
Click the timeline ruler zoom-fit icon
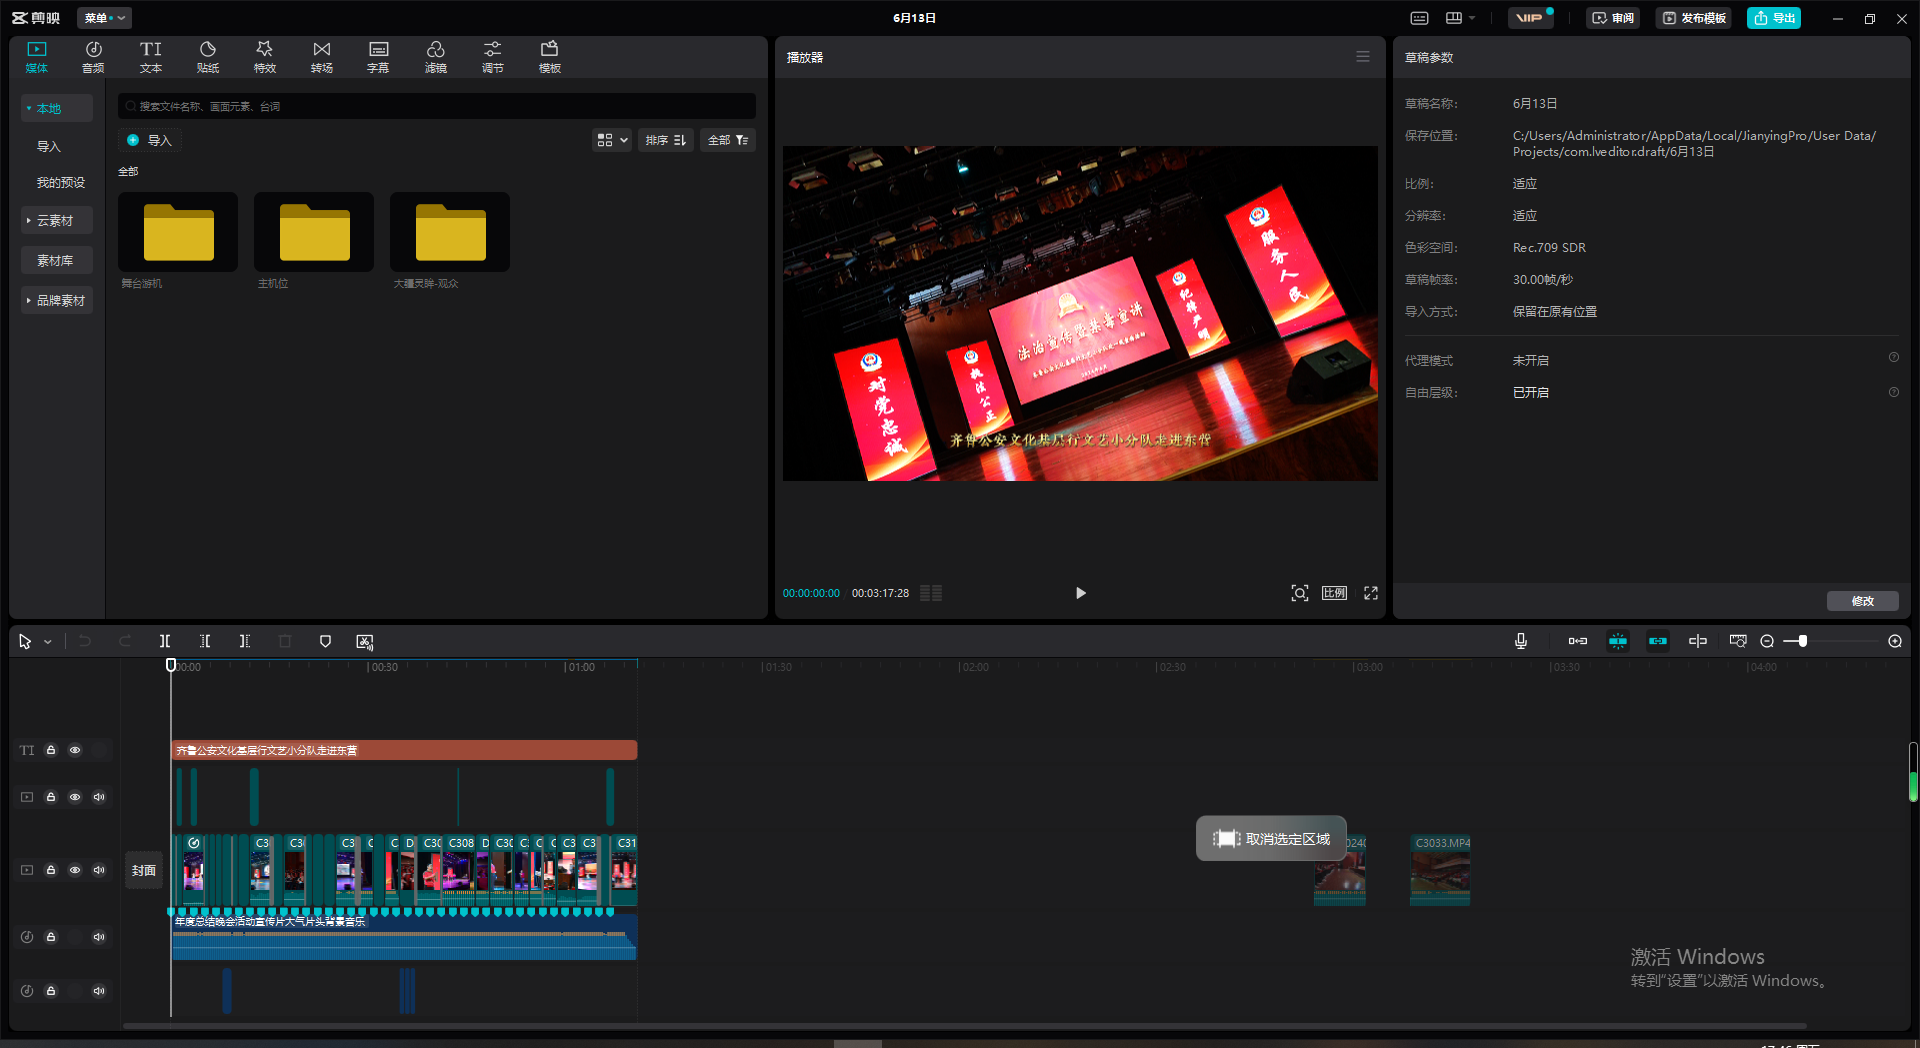(1738, 641)
